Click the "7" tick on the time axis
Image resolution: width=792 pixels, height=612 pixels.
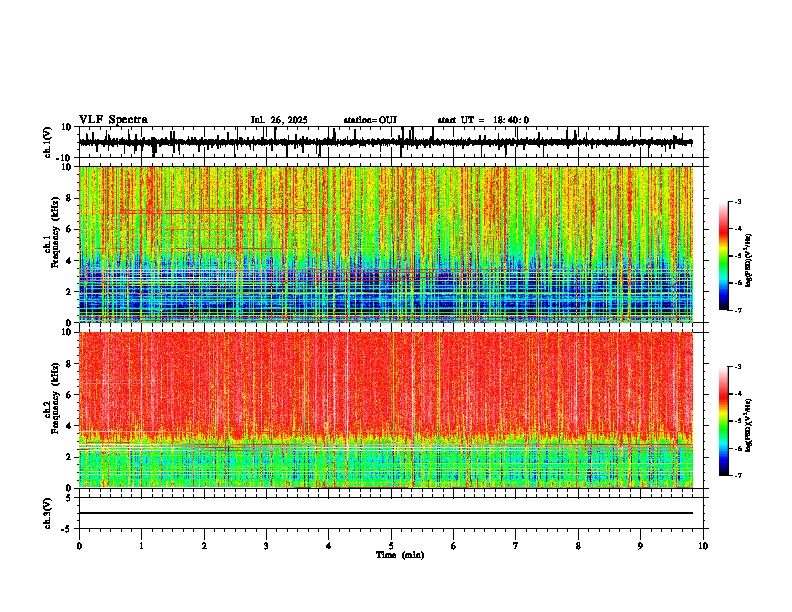tap(516, 546)
